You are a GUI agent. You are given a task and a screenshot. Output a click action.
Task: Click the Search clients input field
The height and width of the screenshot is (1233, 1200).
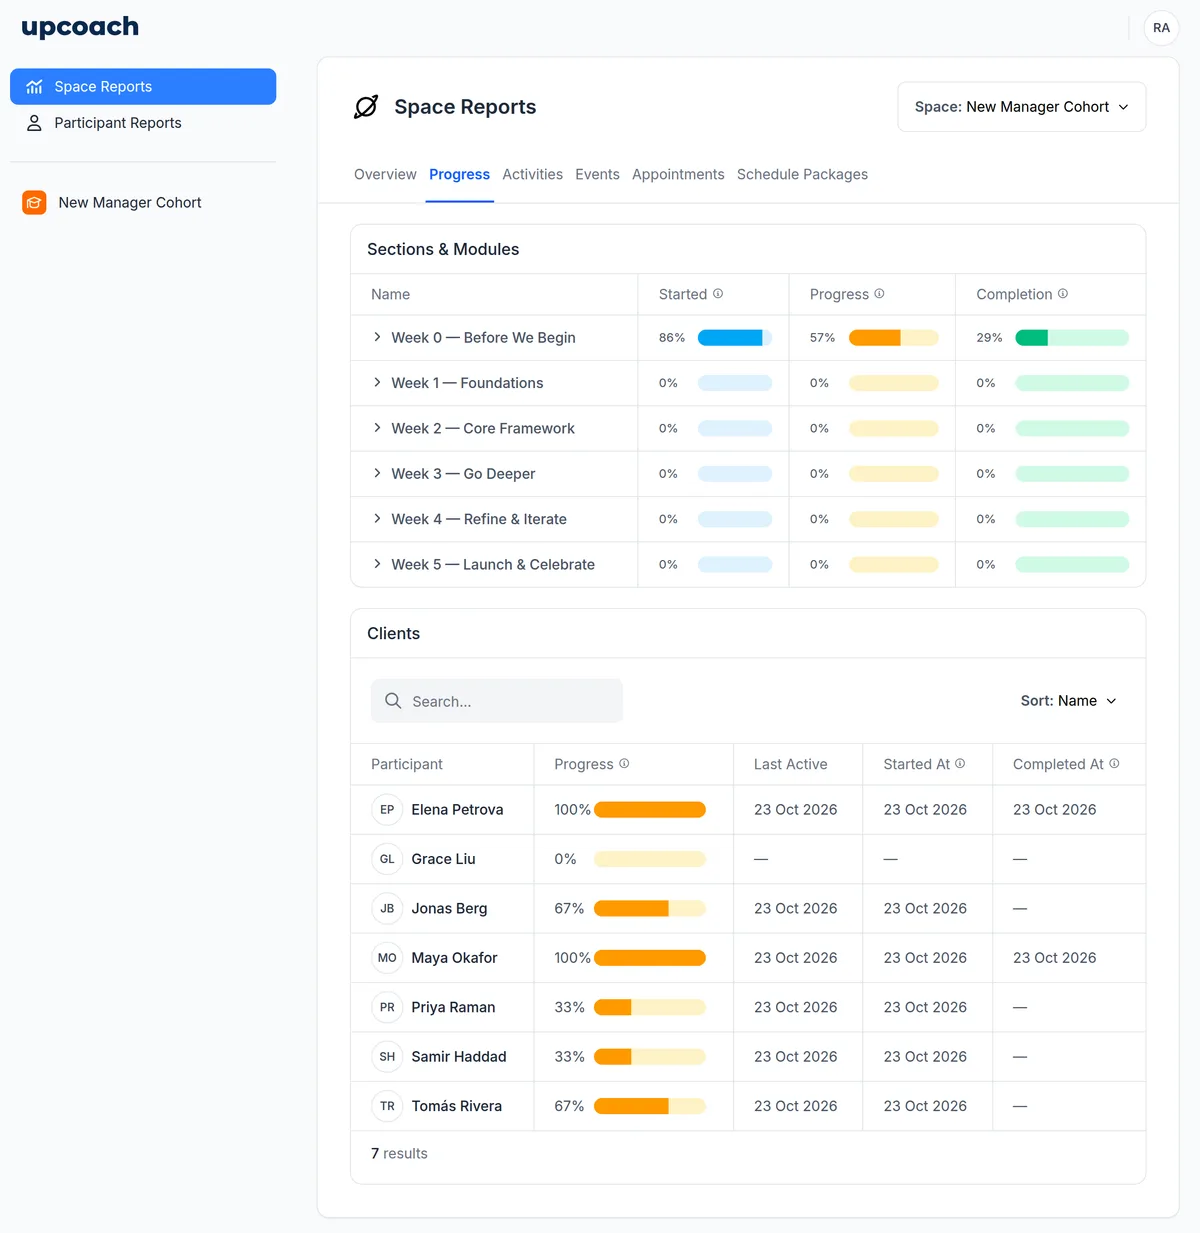click(497, 701)
